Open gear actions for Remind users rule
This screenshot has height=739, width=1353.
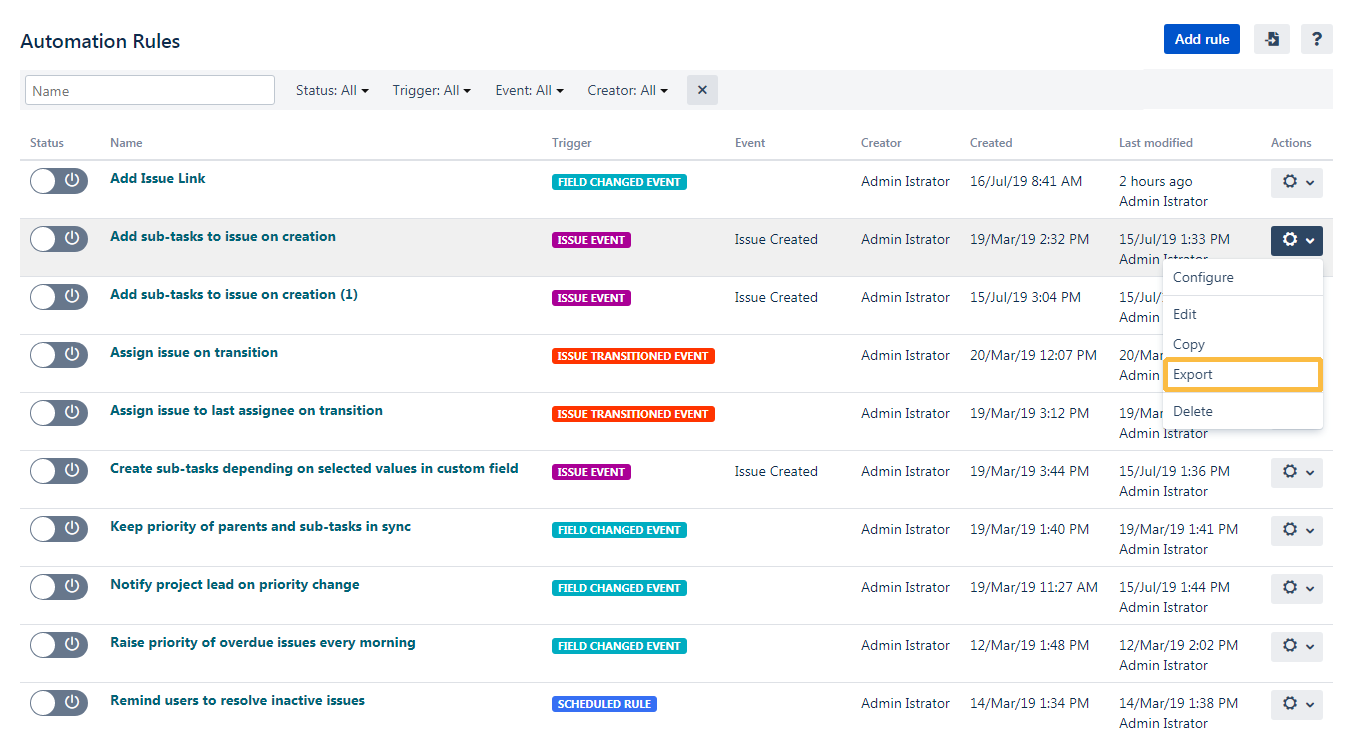tap(1297, 704)
